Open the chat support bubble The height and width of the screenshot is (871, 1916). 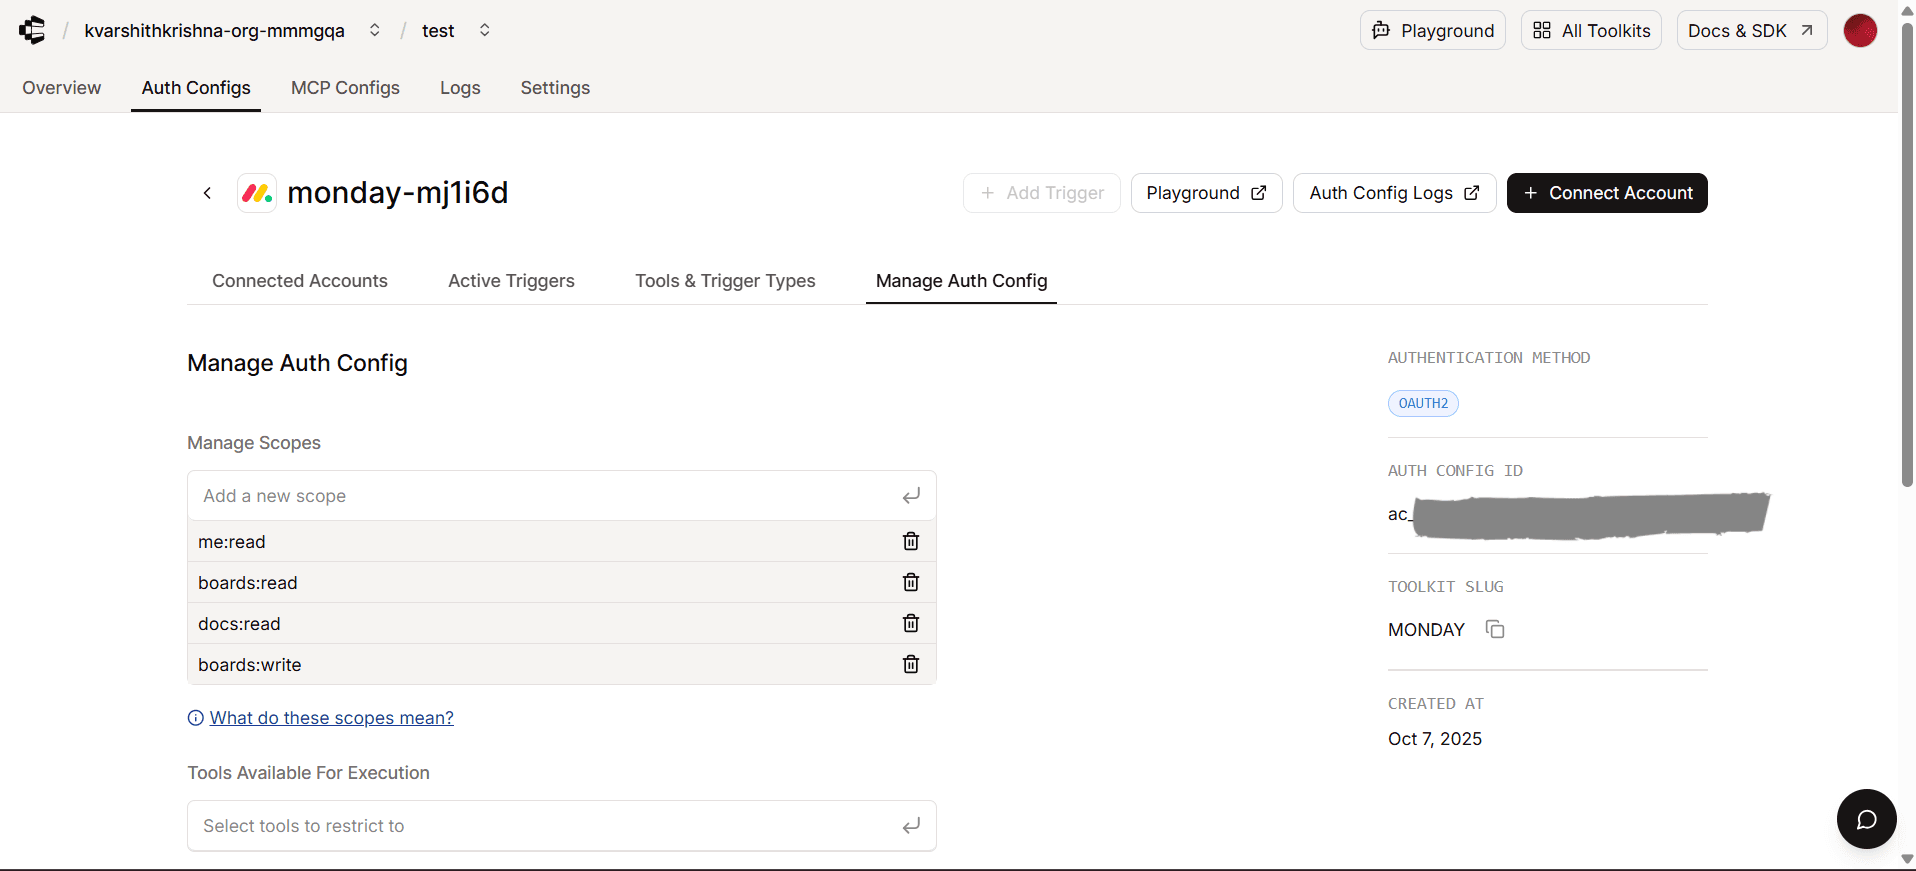[x=1866, y=819]
